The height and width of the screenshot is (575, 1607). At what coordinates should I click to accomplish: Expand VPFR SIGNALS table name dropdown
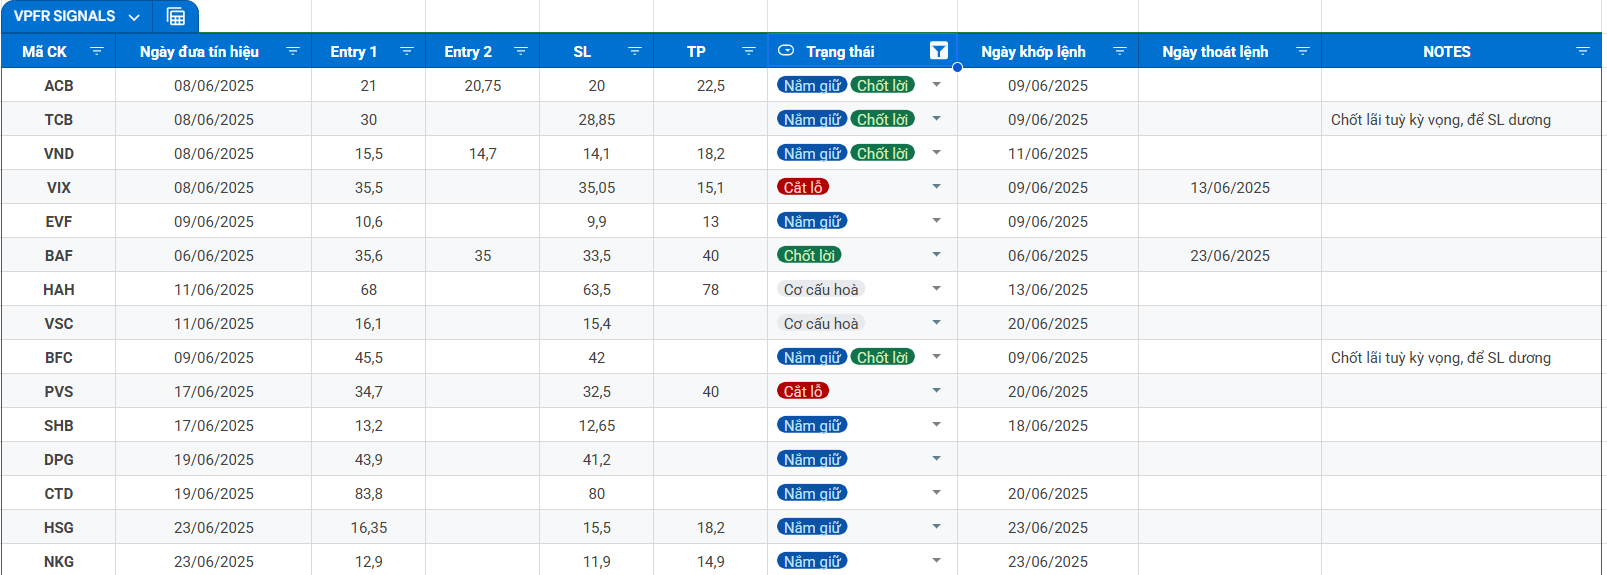(134, 17)
